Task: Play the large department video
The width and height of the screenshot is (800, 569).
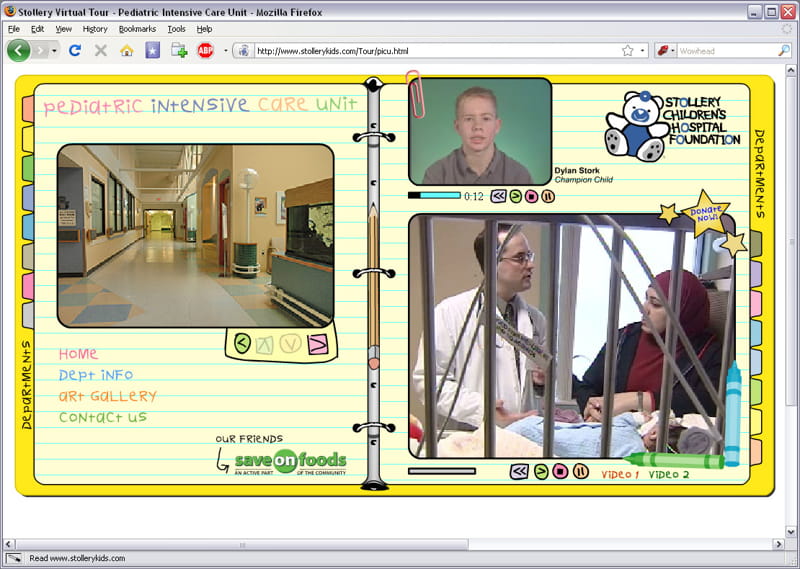Action: coord(541,472)
